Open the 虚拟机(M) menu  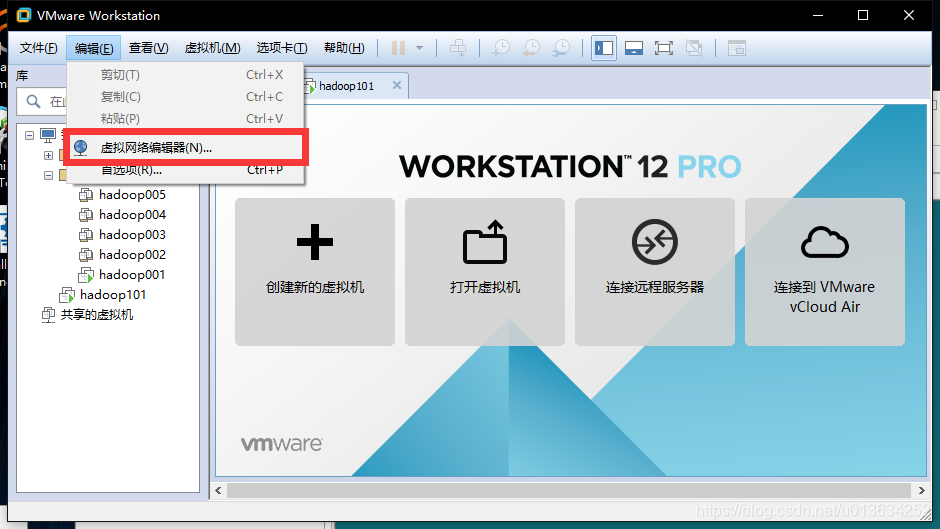[x=212, y=48]
